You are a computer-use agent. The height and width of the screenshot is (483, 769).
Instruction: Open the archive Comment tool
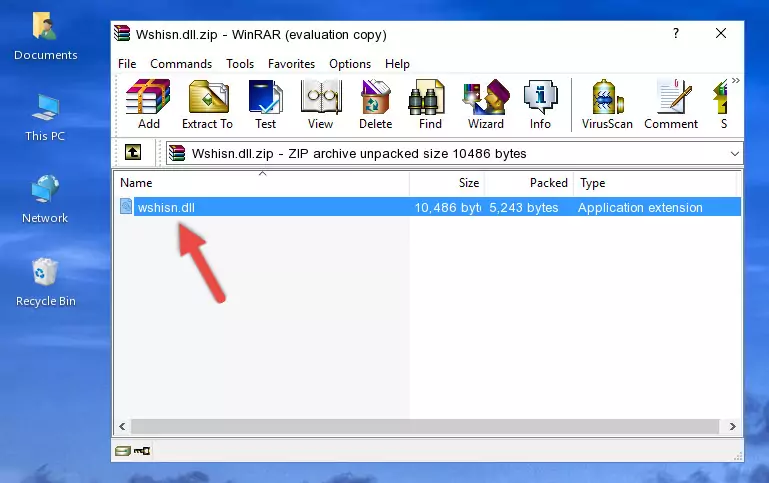pyautogui.click(x=671, y=104)
